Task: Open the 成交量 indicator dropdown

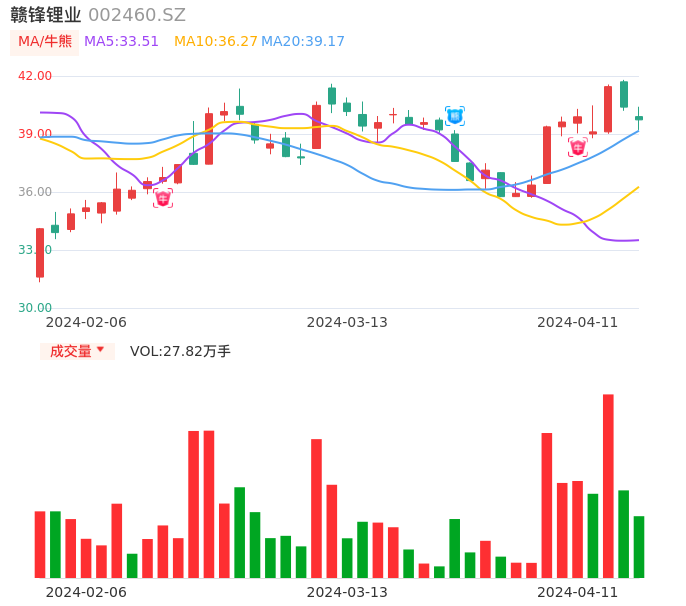Action: coord(77,351)
